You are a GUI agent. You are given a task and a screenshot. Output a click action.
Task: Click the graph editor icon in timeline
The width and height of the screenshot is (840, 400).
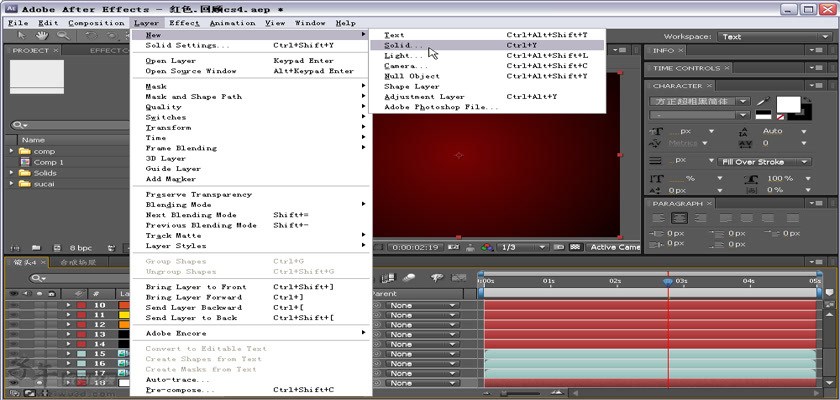[x=459, y=277]
